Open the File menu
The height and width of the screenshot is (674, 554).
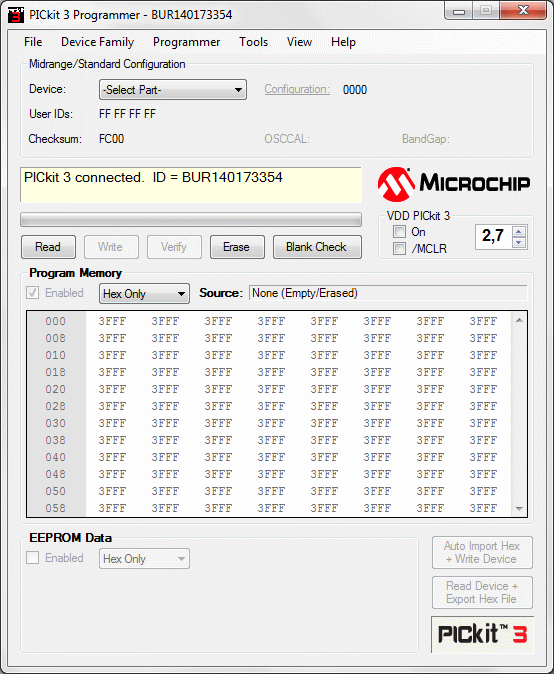coord(33,42)
